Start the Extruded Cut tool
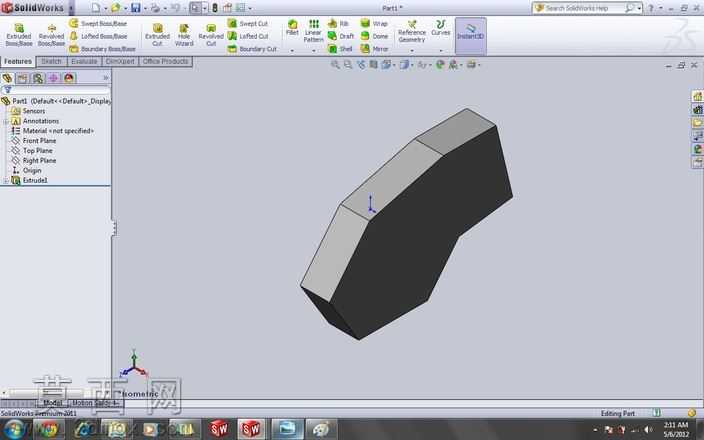 (x=157, y=35)
